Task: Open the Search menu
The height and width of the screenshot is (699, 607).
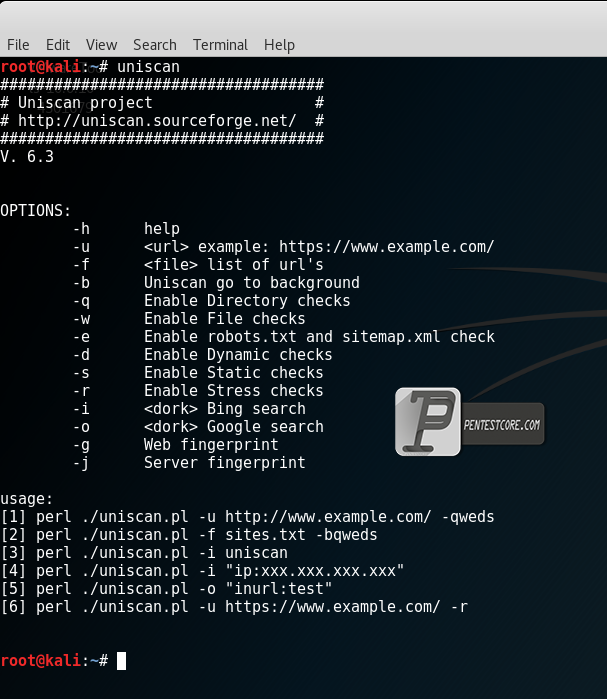Action: pos(155,45)
